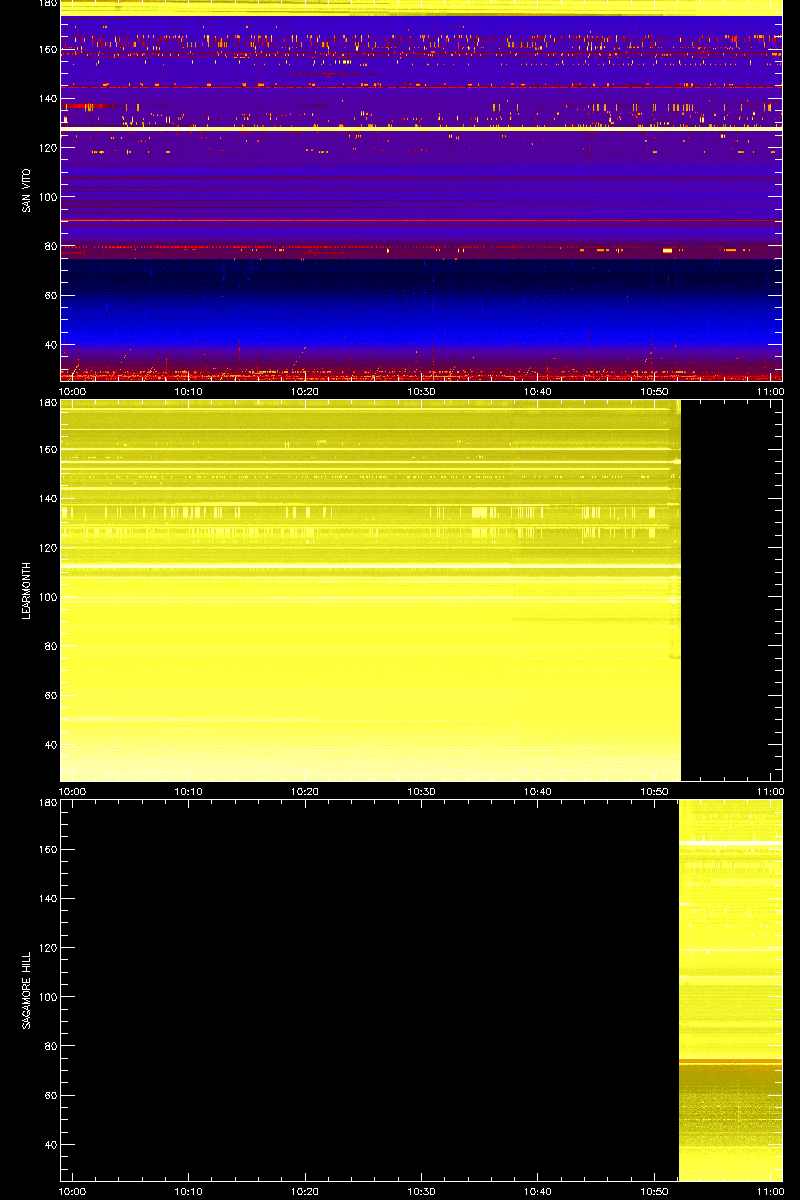The image size is (800, 1200).
Task: Click the 60 frequency tick on Learmonth axis
Action: point(49,696)
